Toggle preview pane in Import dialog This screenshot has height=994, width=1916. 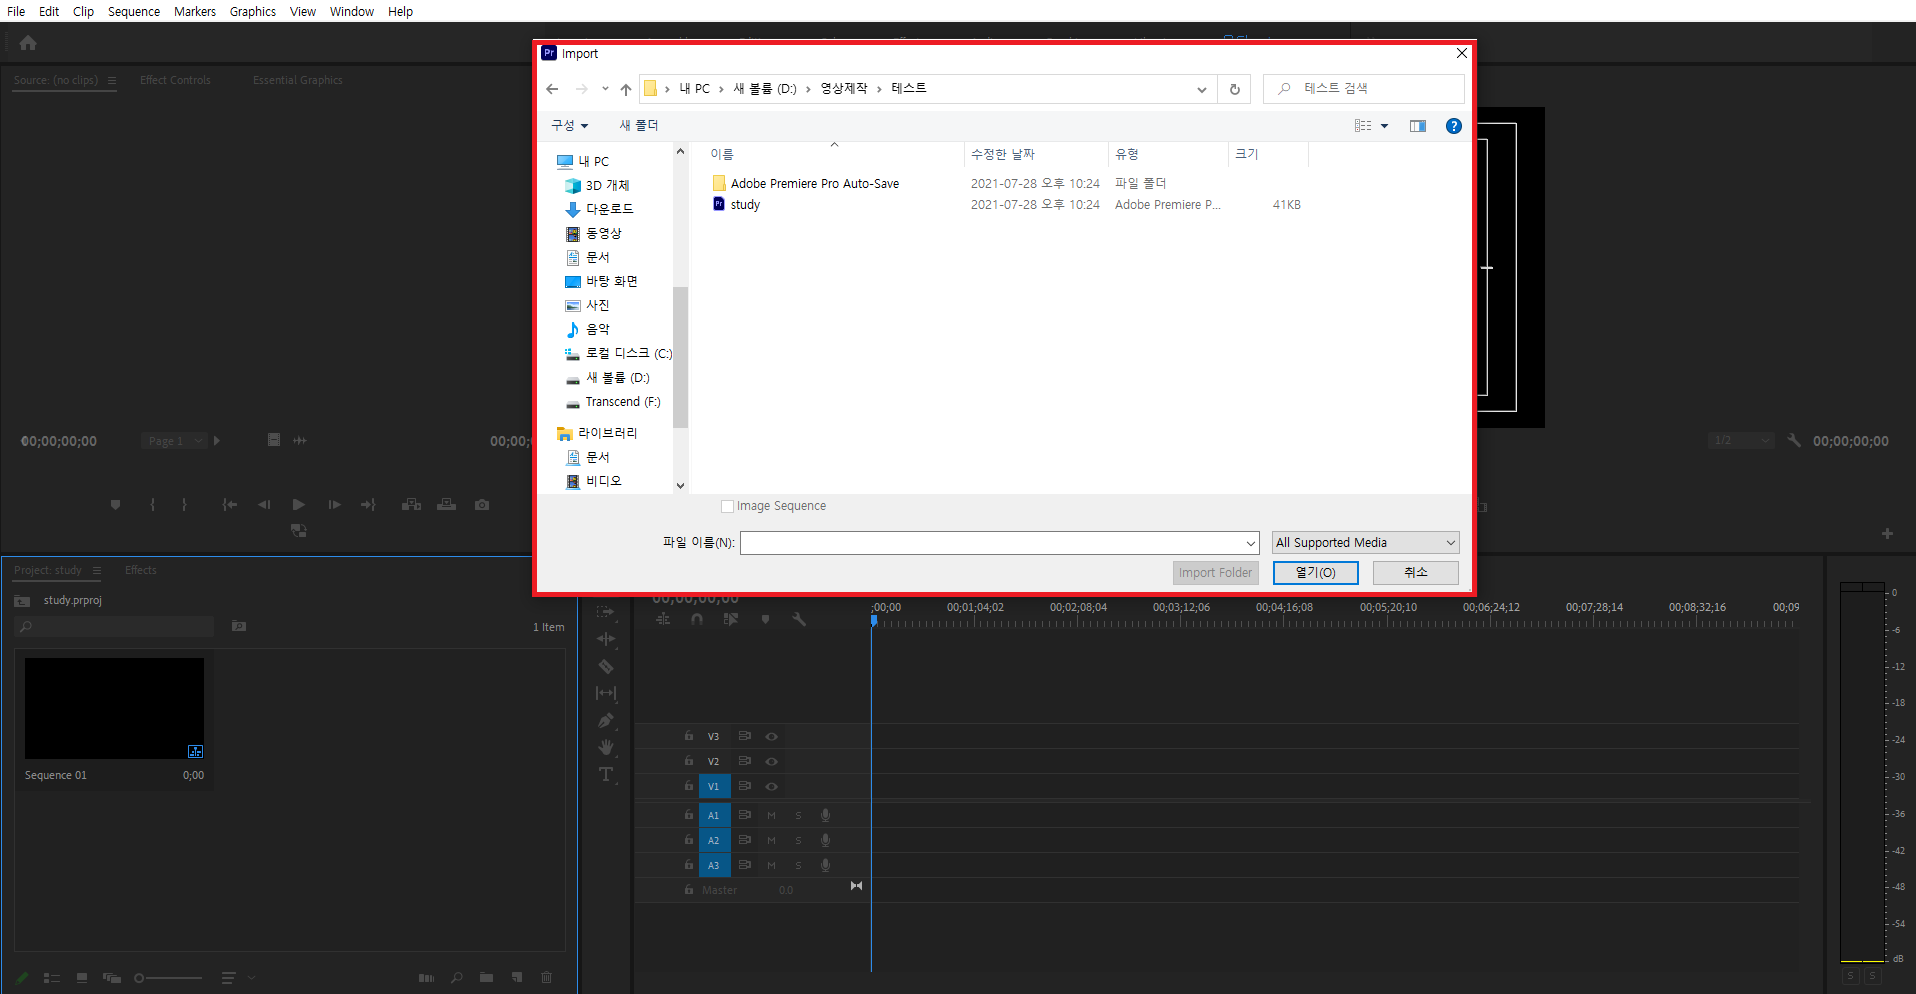point(1418,126)
